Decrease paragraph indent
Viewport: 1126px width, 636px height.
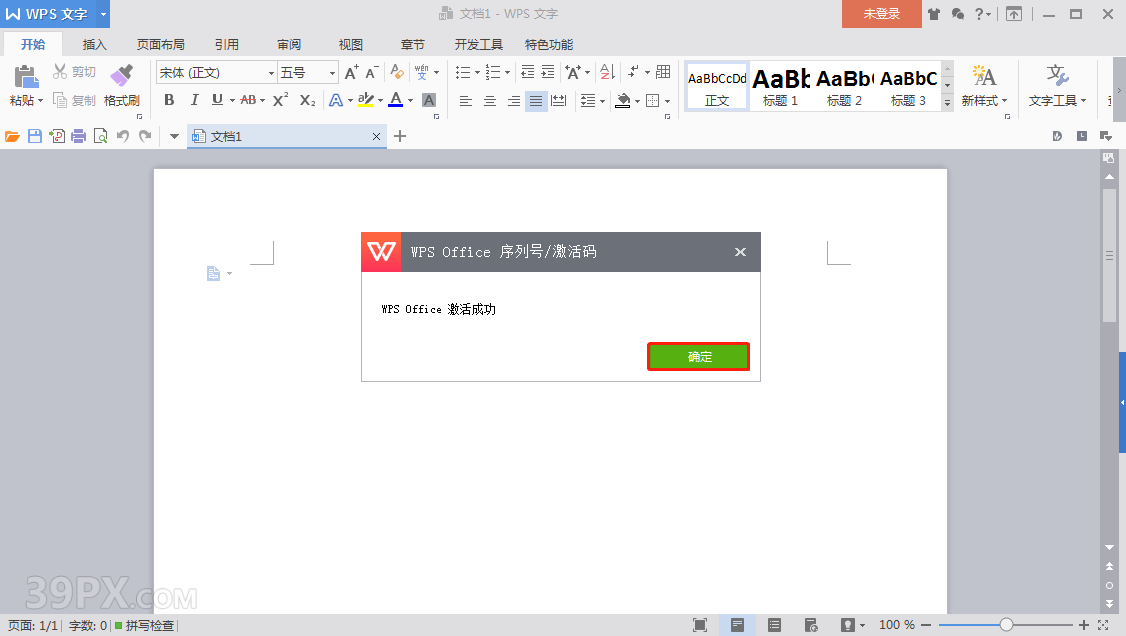pyautogui.click(x=527, y=72)
